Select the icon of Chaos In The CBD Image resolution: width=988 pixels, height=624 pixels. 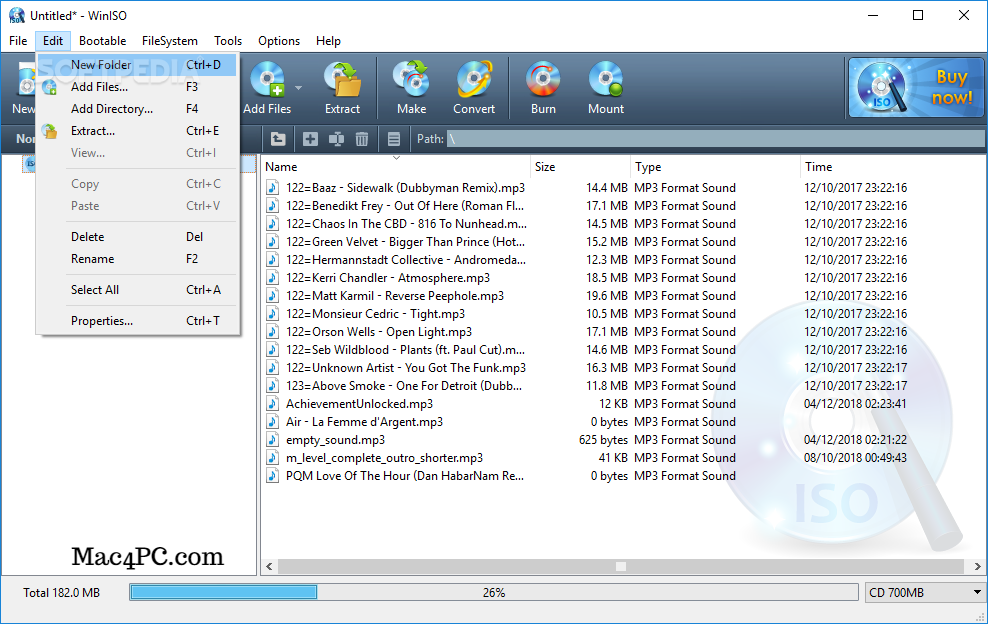click(x=272, y=224)
